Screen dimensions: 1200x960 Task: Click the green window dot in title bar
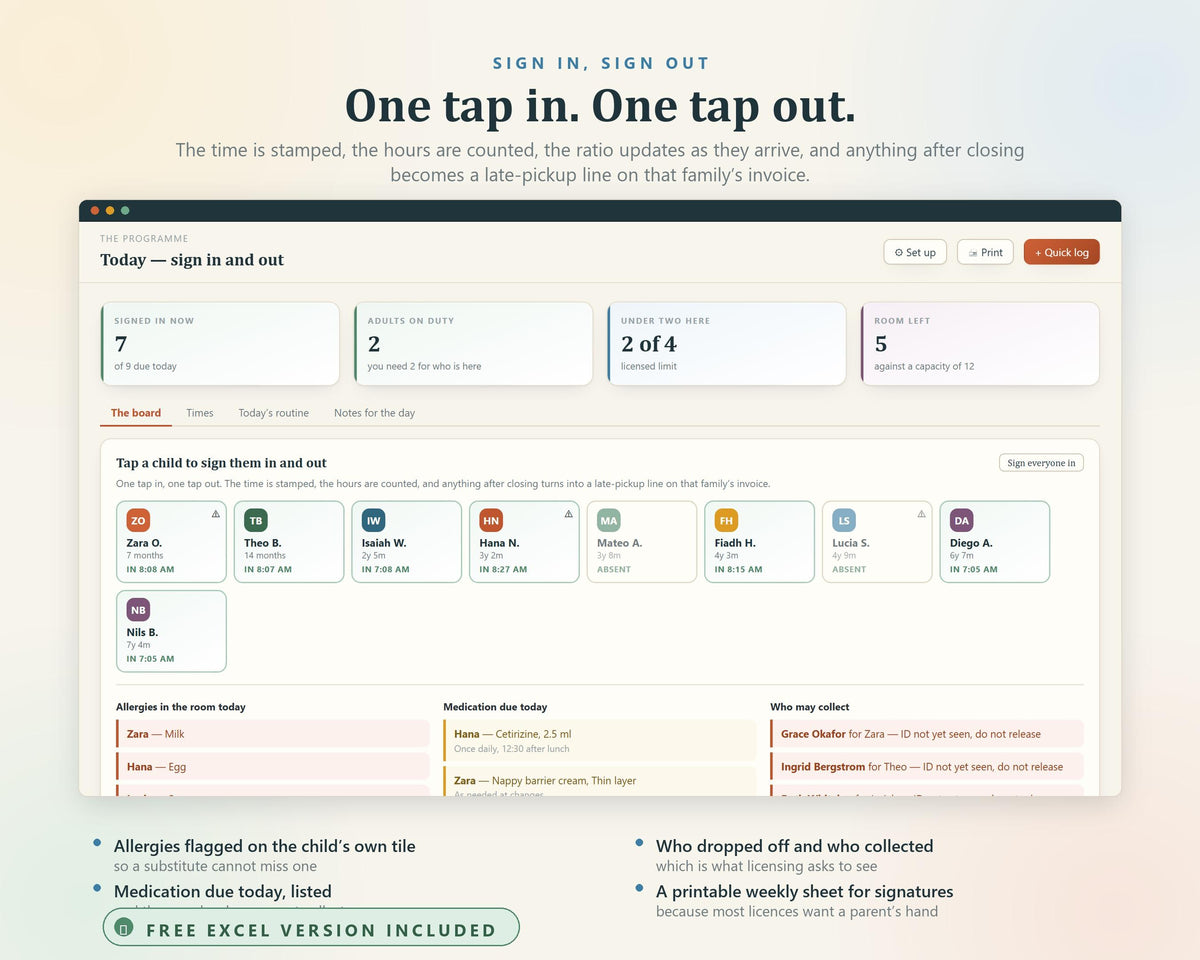click(125, 210)
